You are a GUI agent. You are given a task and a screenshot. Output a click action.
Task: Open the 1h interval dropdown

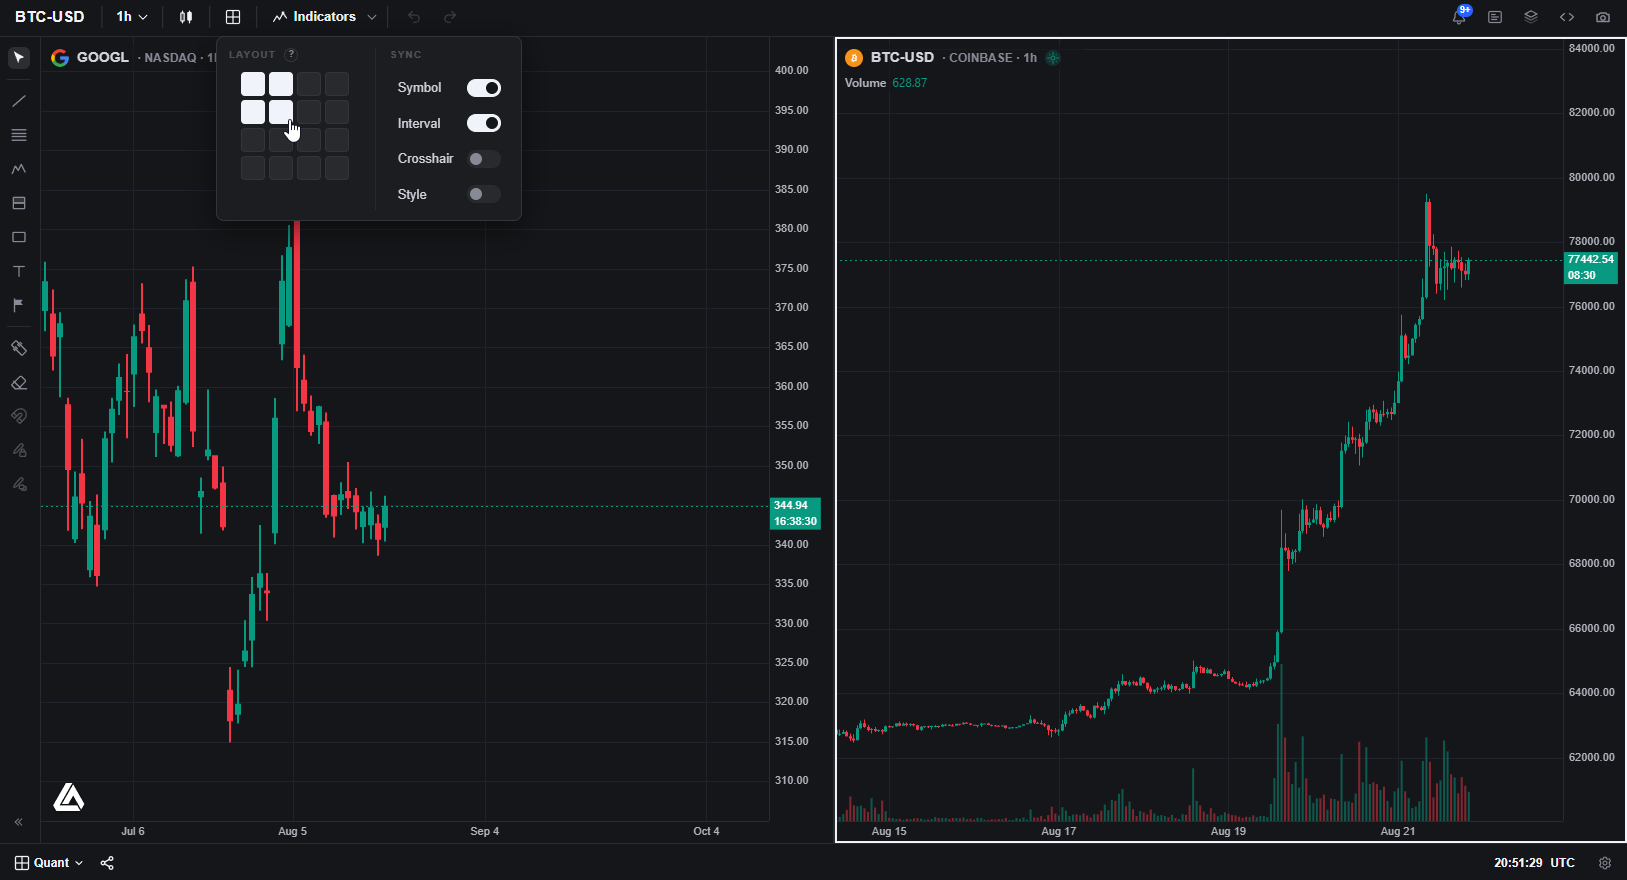click(132, 17)
